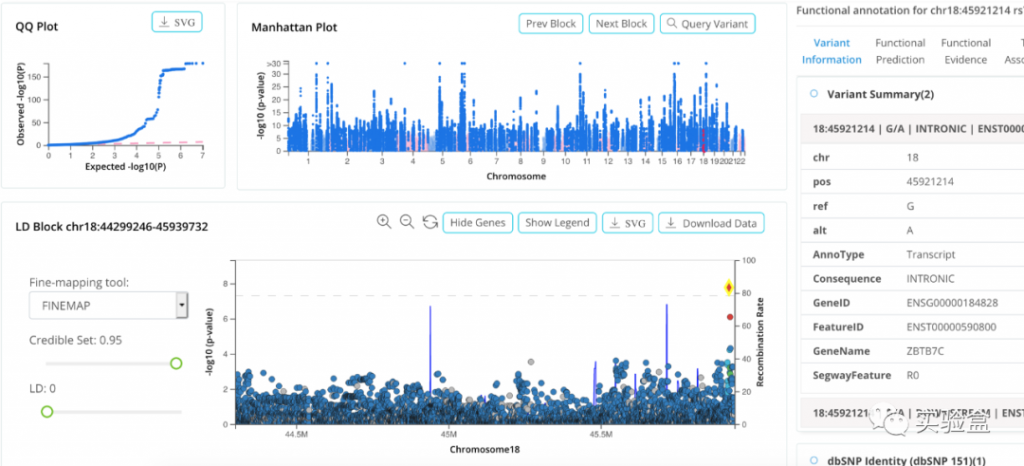This screenshot has height=466, width=1024.
Task: Click download arrow icon in Download Data
Action: coord(671,223)
